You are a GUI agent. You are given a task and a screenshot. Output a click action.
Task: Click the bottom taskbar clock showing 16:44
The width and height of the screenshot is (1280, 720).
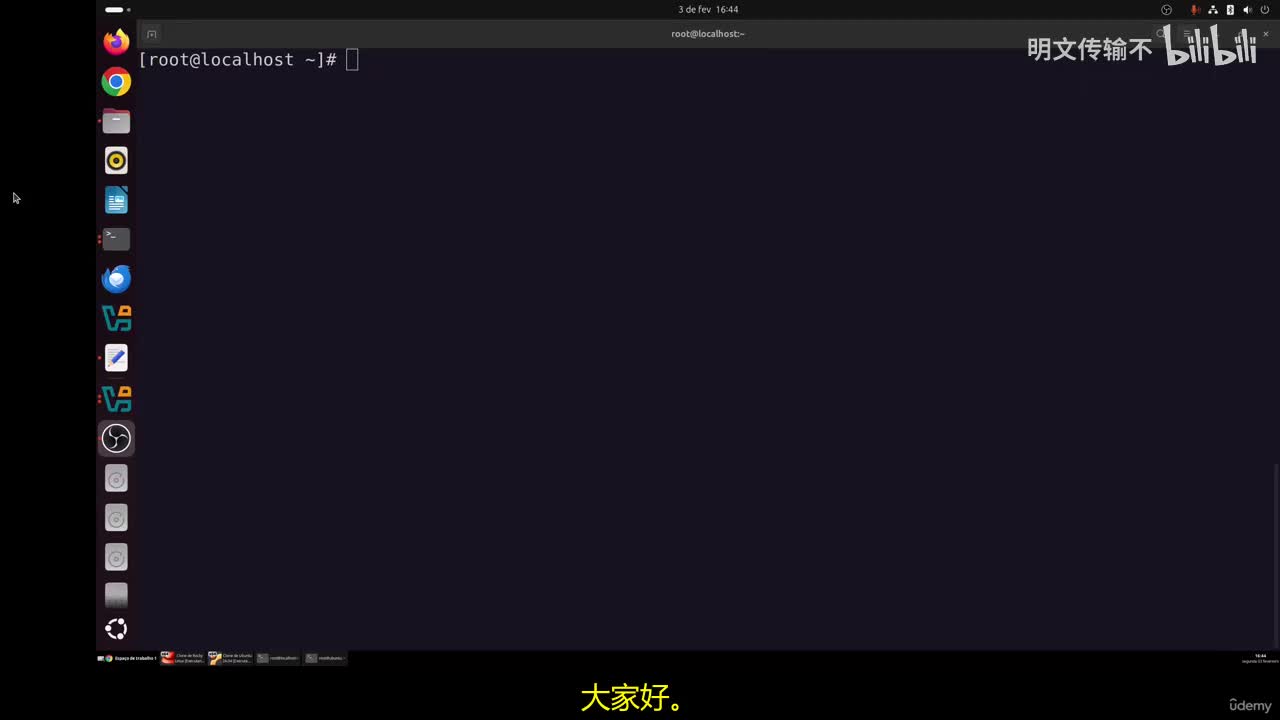[x=1260, y=658]
